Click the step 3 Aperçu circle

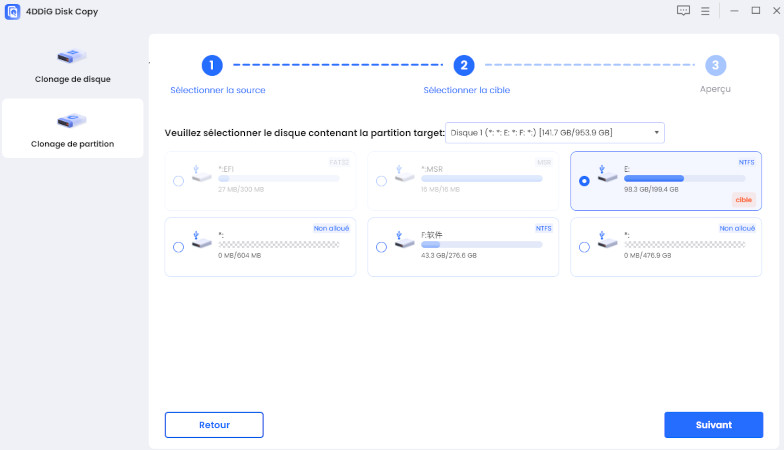point(714,66)
